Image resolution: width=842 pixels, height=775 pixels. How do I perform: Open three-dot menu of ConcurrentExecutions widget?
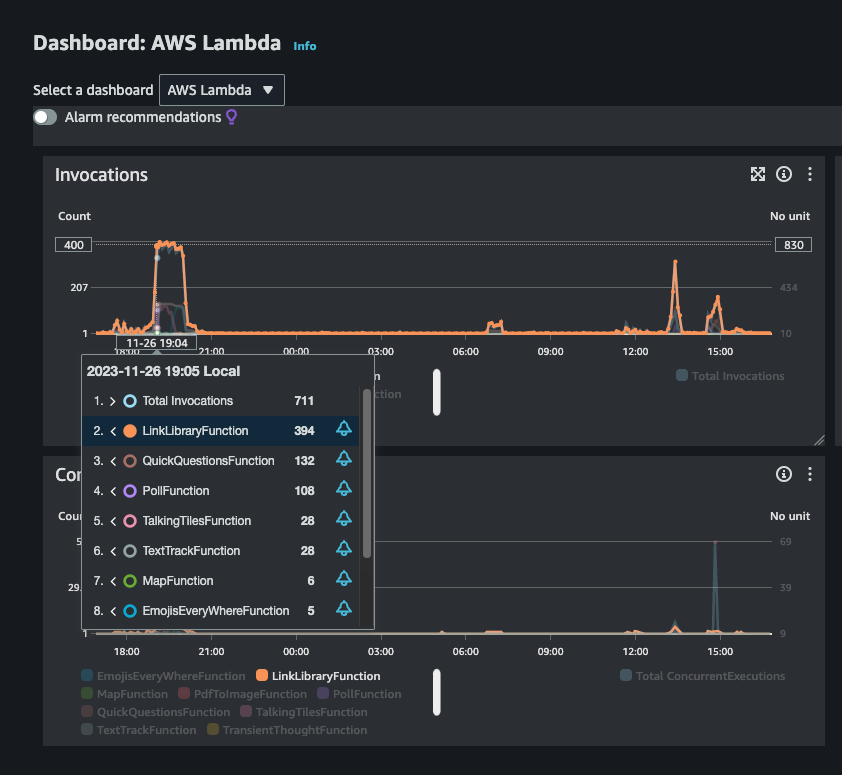tap(810, 474)
